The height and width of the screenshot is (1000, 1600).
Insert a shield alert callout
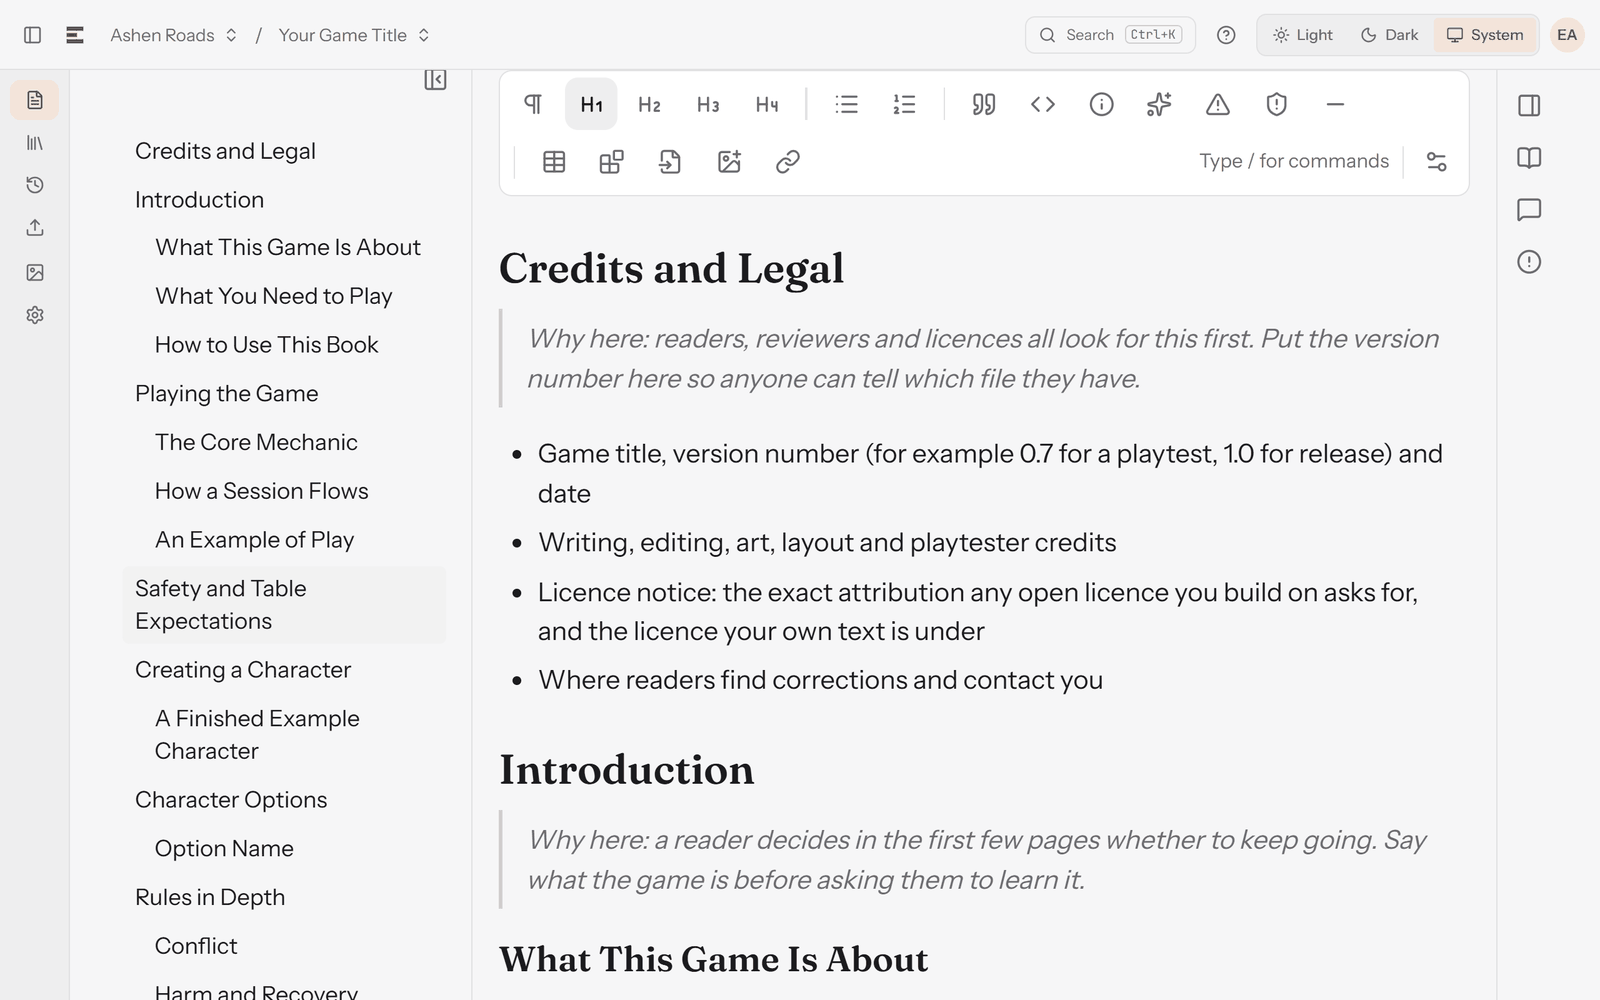click(x=1276, y=104)
